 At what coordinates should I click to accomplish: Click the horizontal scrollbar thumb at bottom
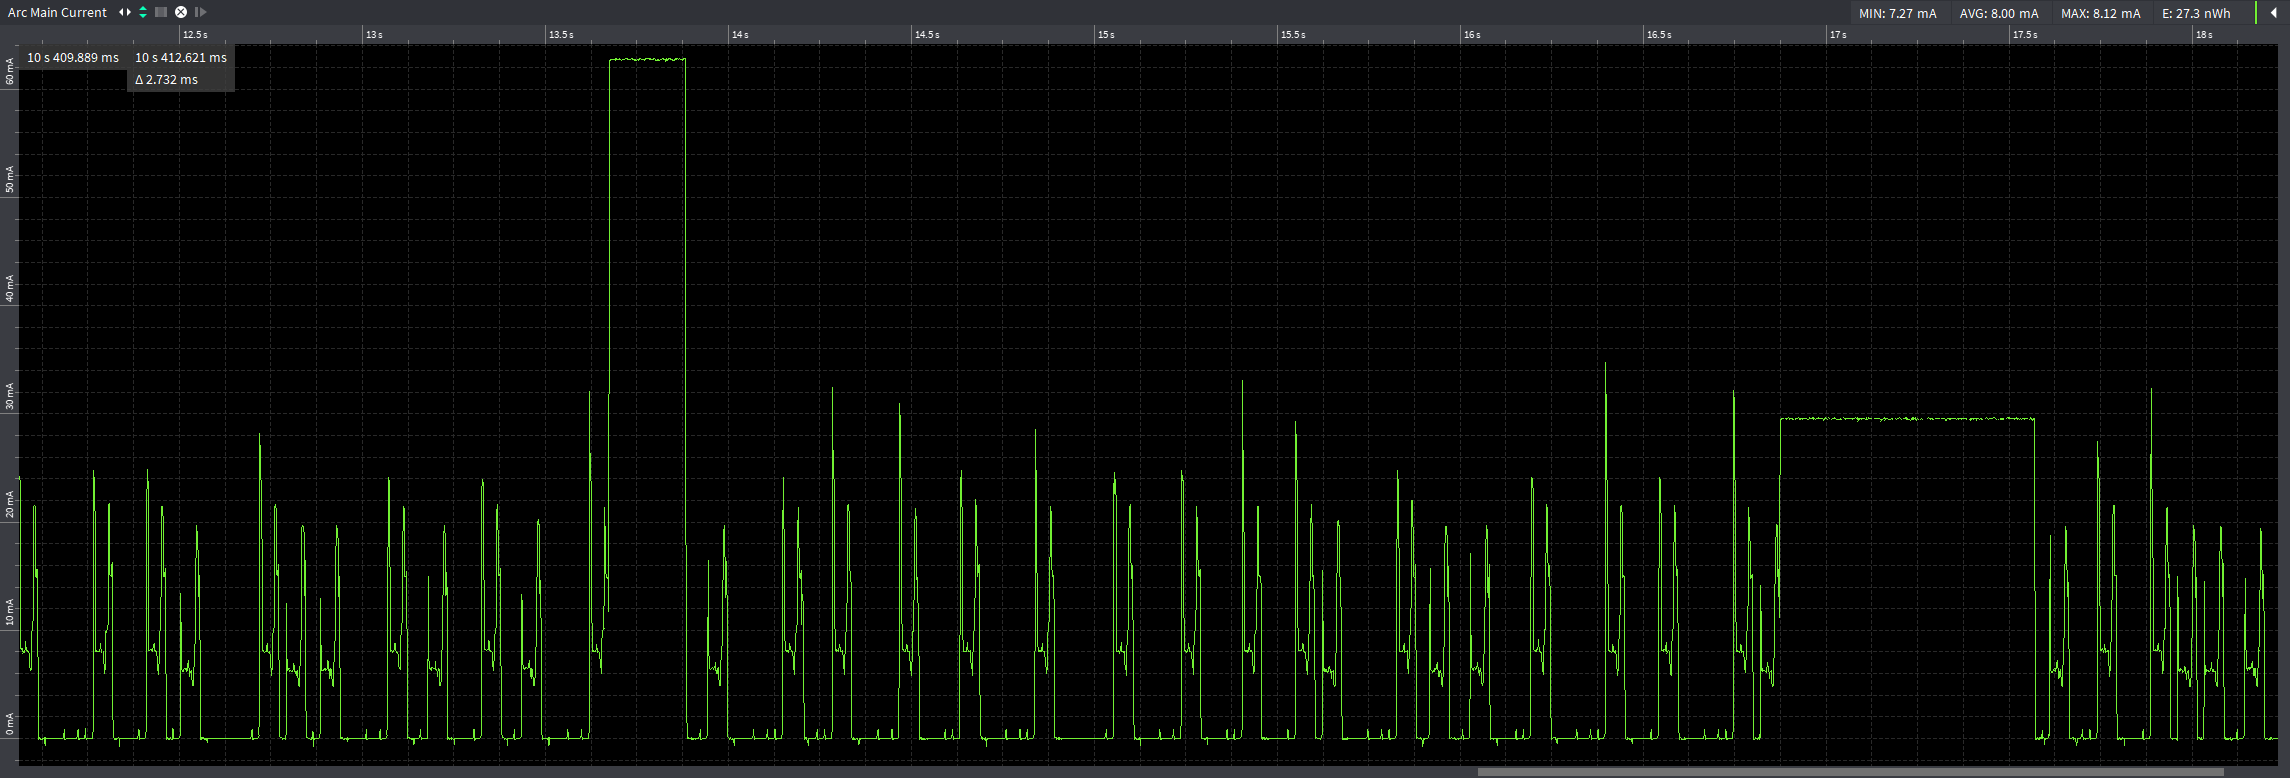1850,772
